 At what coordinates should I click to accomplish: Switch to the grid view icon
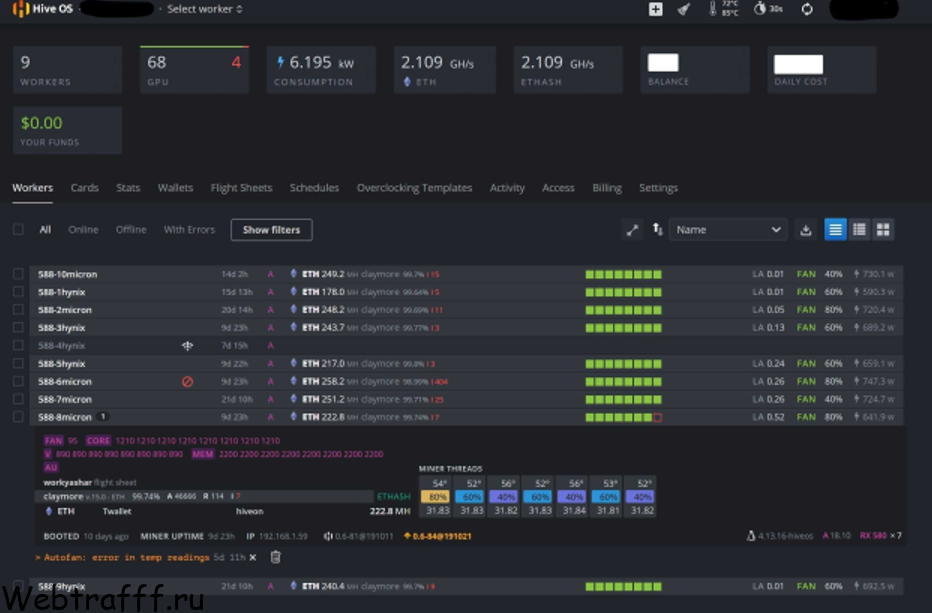tap(883, 230)
